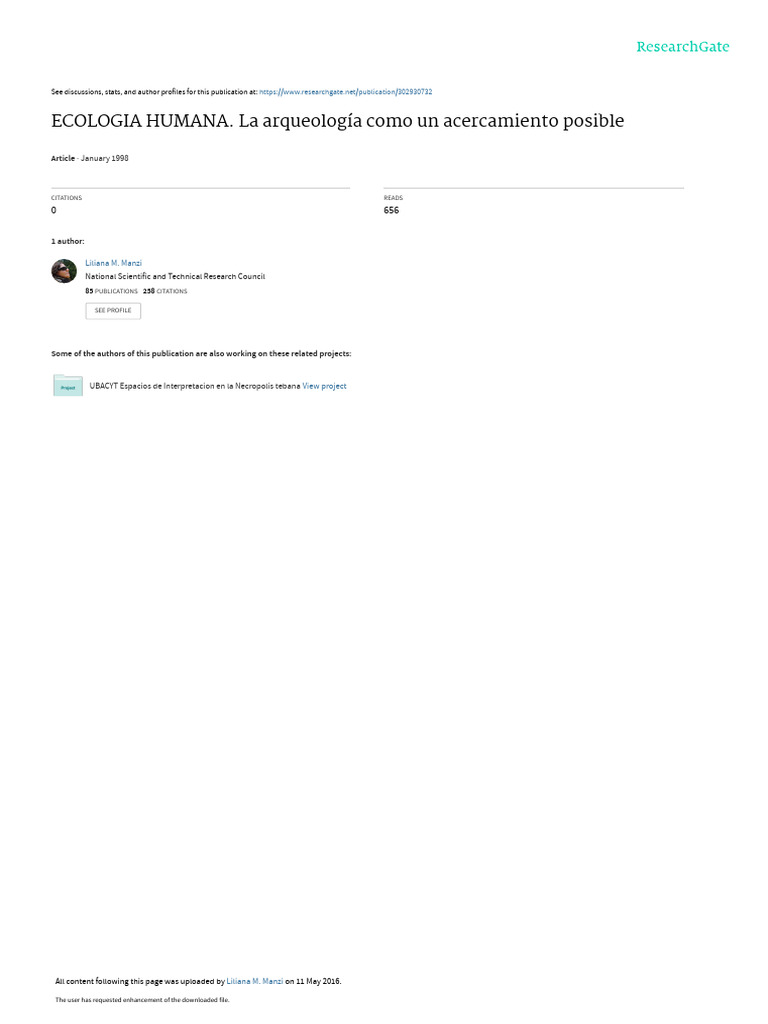The height and width of the screenshot is (1024, 768).
Task: Click the 258 CITATIONS author stat
Action: 165,291
